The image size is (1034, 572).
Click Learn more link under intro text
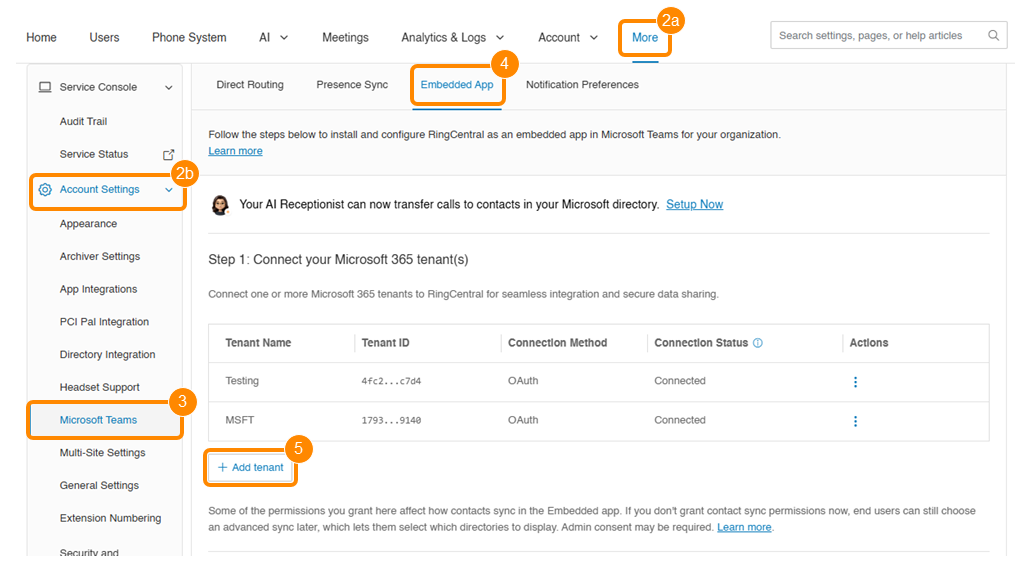point(235,151)
